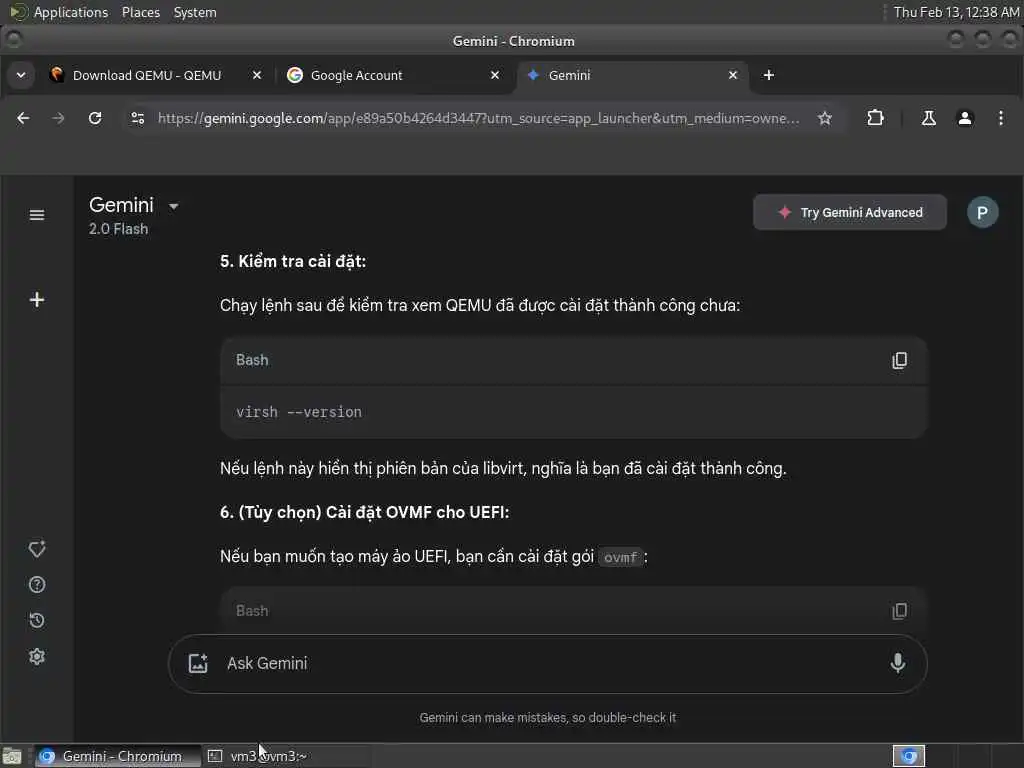The height and width of the screenshot is (768, 1024).
Task: Click Try Gemini Advanced button
Action: [850, 213]
